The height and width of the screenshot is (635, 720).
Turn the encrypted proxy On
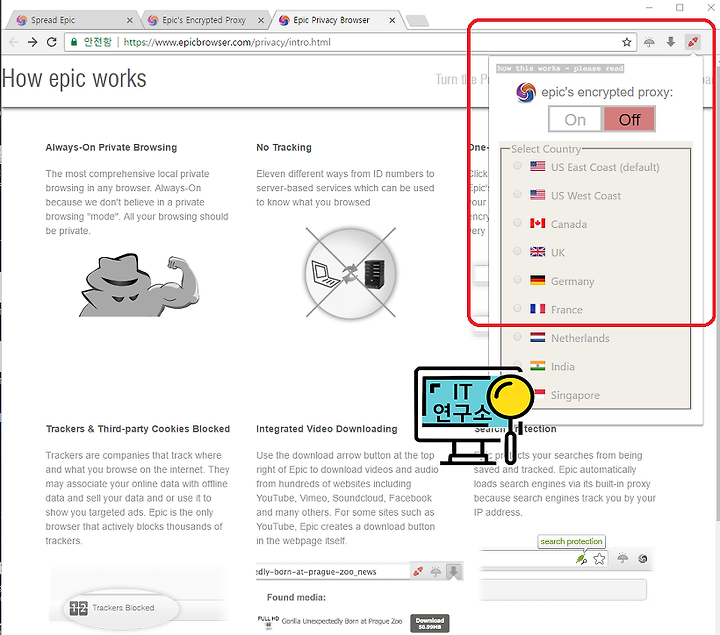tap(575, 119)
